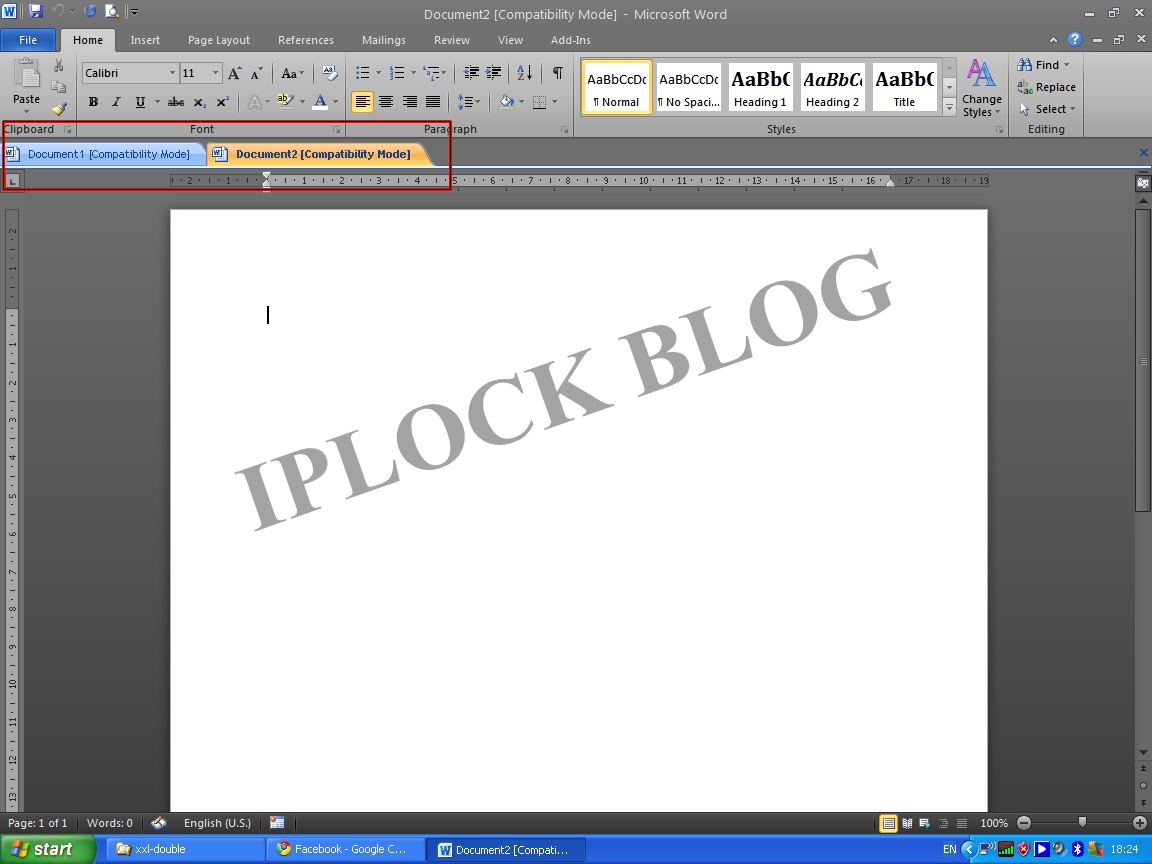Image resolution: width=1152 pixels, height=864 pixels.
Task: Open the File tab
Action: [x=28, y=40]
